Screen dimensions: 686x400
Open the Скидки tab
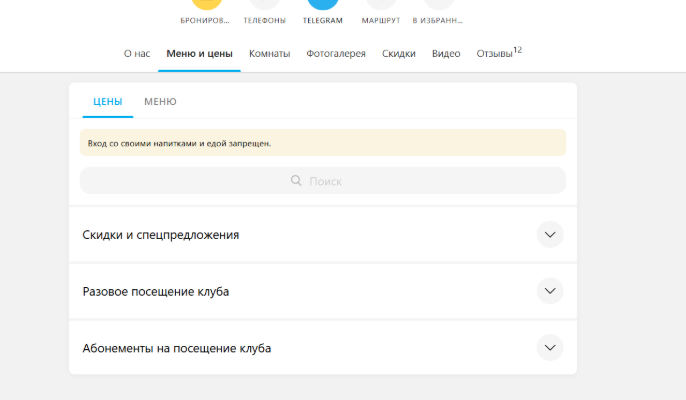(x=399, y=53)
